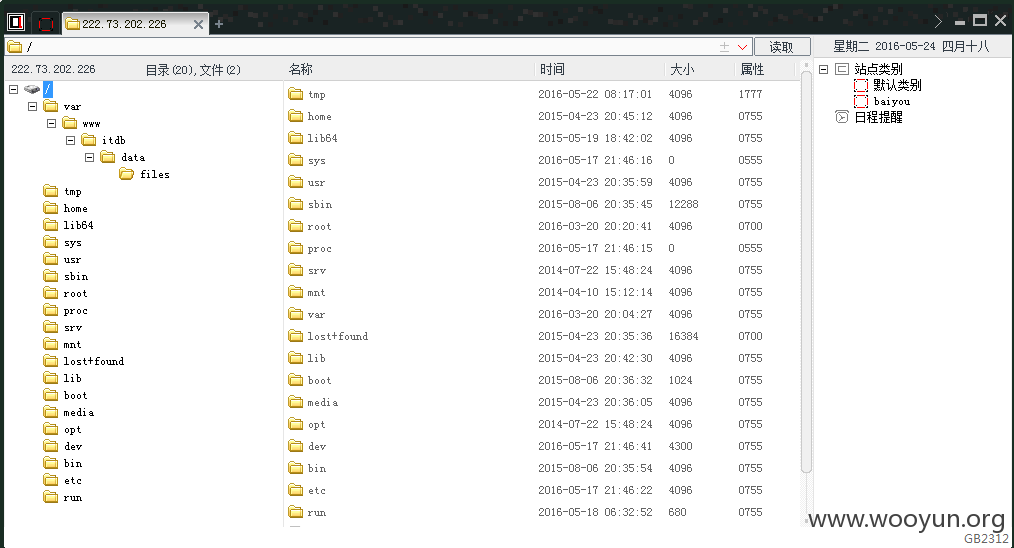
Task: Sort by 属性 column header
Action: click(x=752, y=69)
